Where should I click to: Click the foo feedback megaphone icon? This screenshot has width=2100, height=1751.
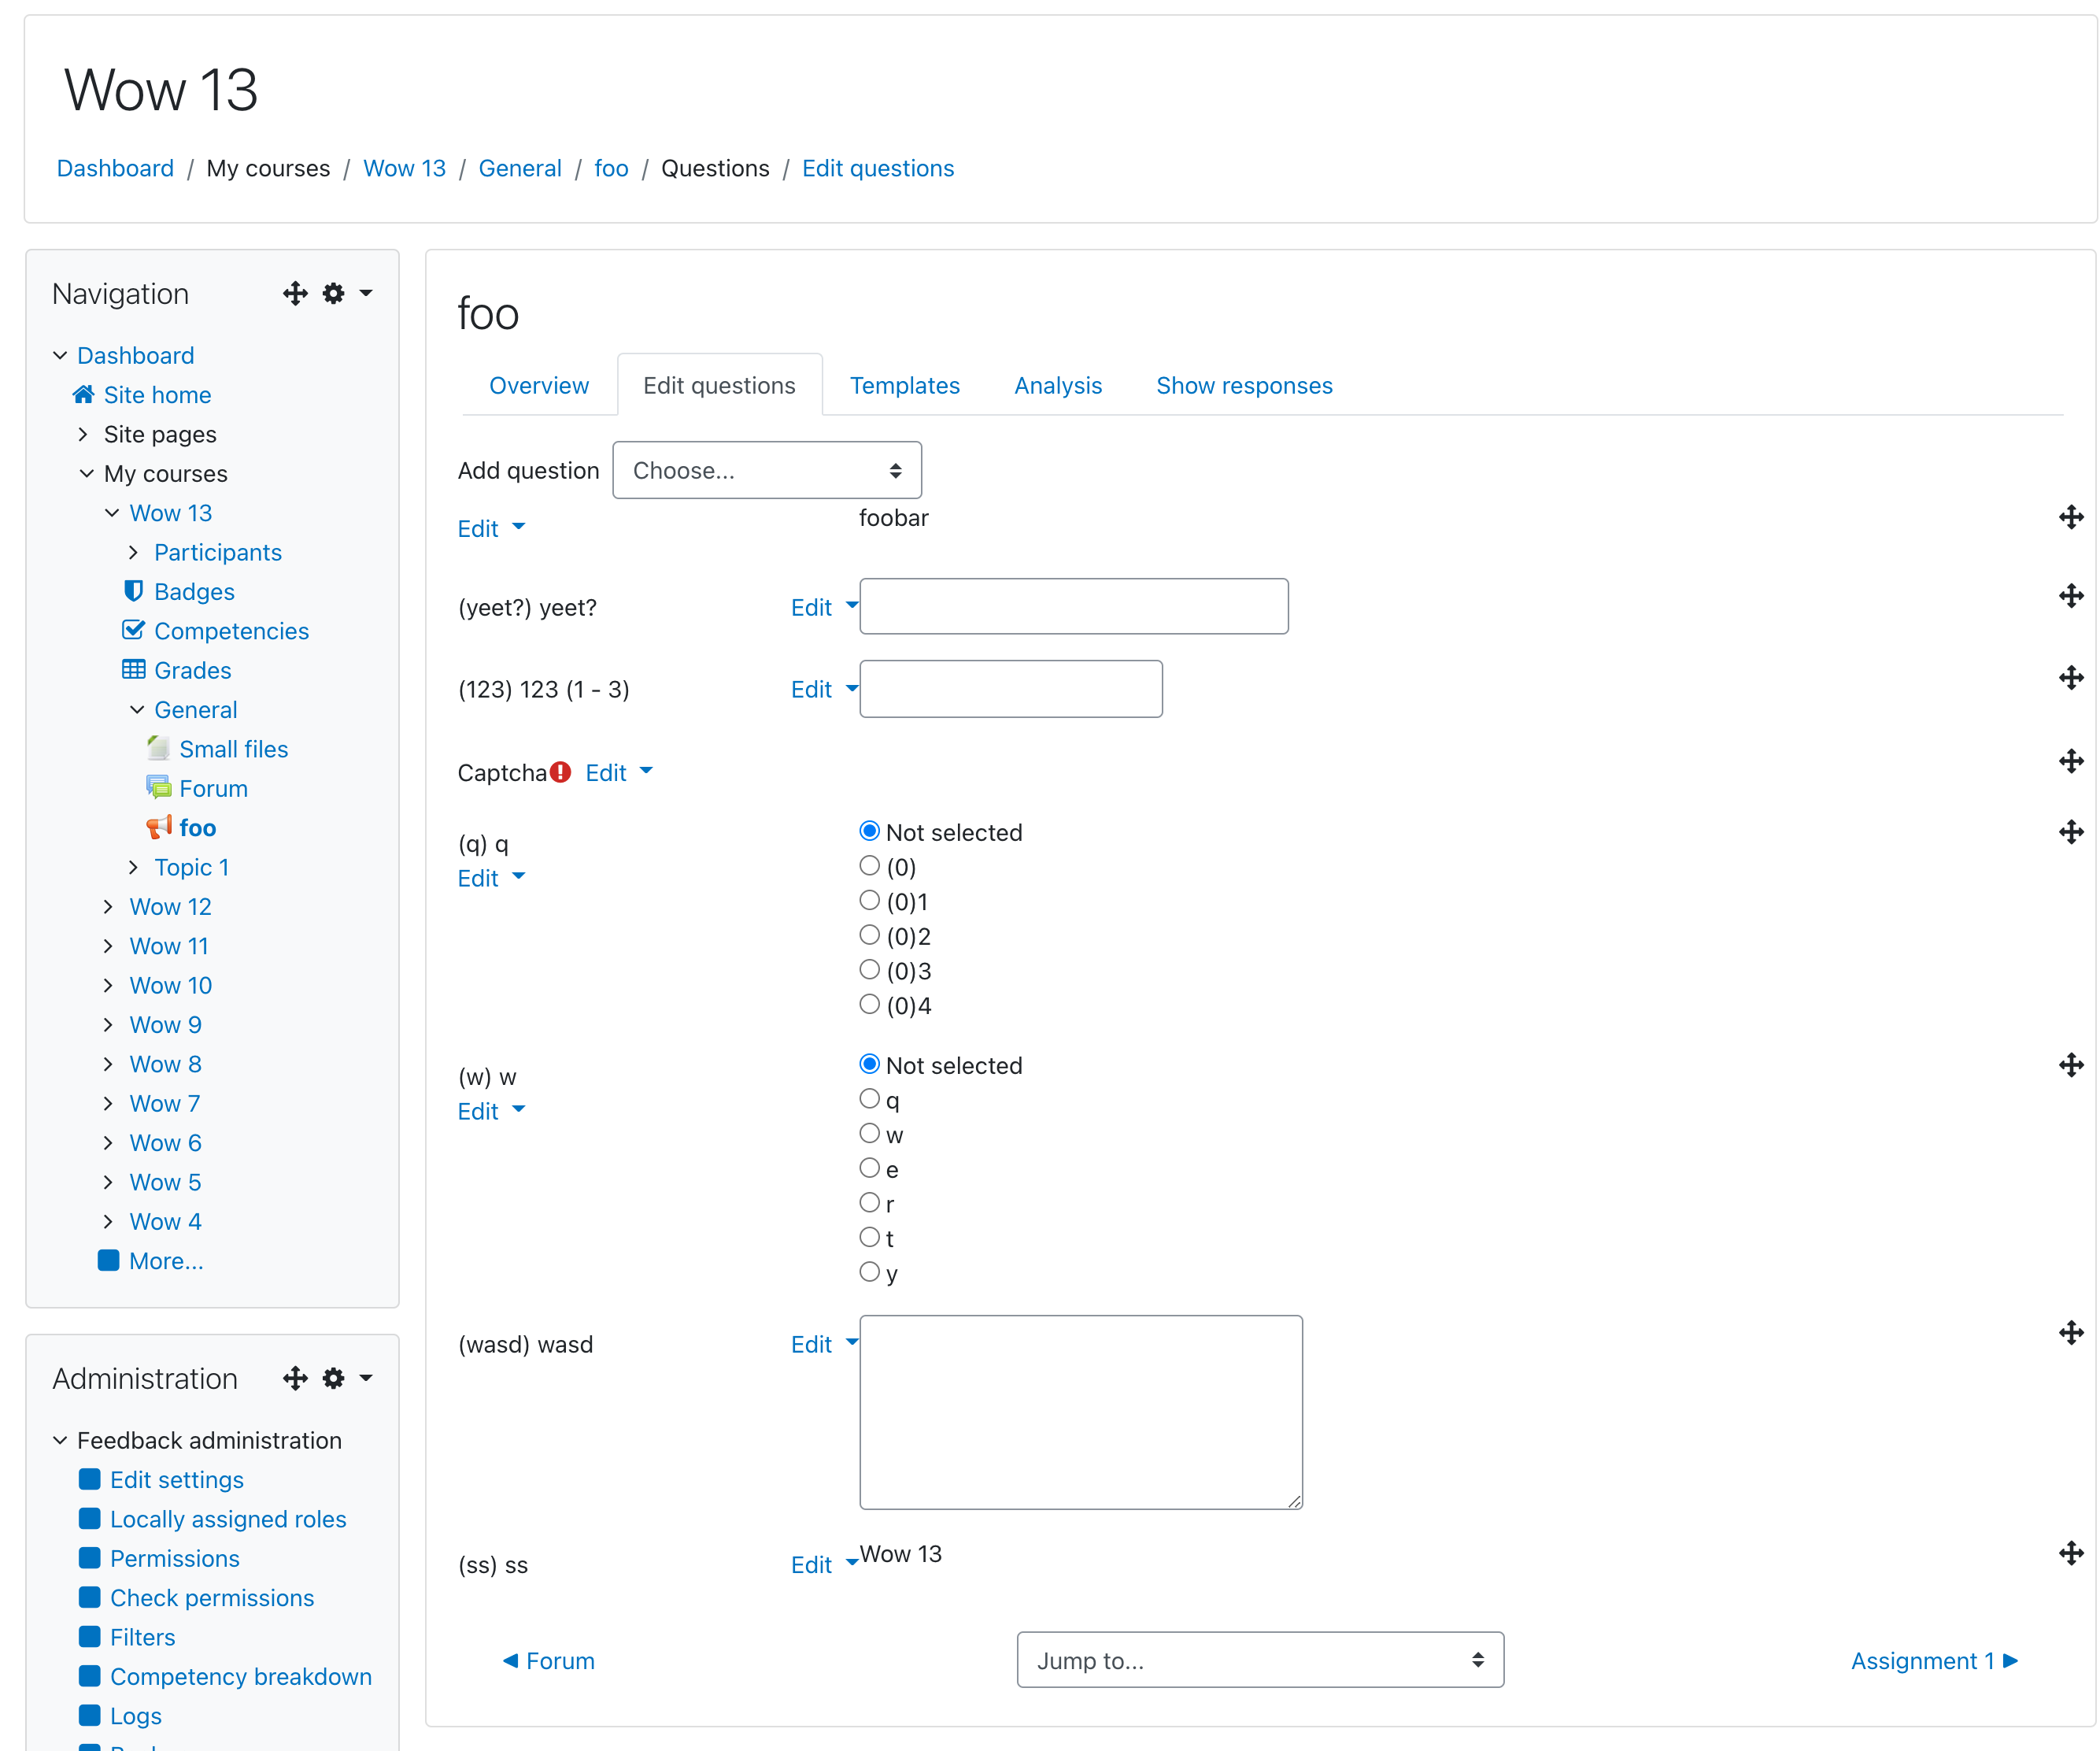pos(158,827)
